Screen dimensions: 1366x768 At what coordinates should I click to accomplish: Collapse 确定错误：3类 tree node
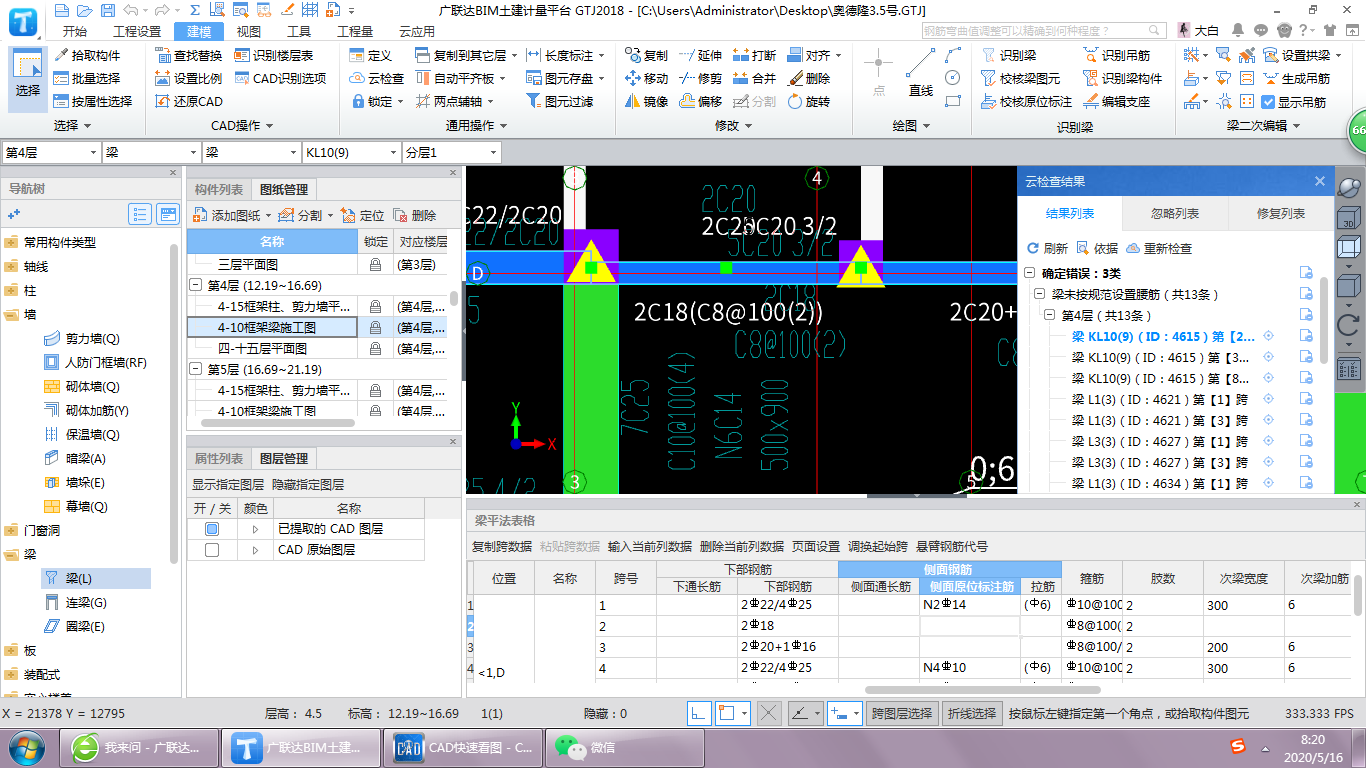[x=1030, y=273]
